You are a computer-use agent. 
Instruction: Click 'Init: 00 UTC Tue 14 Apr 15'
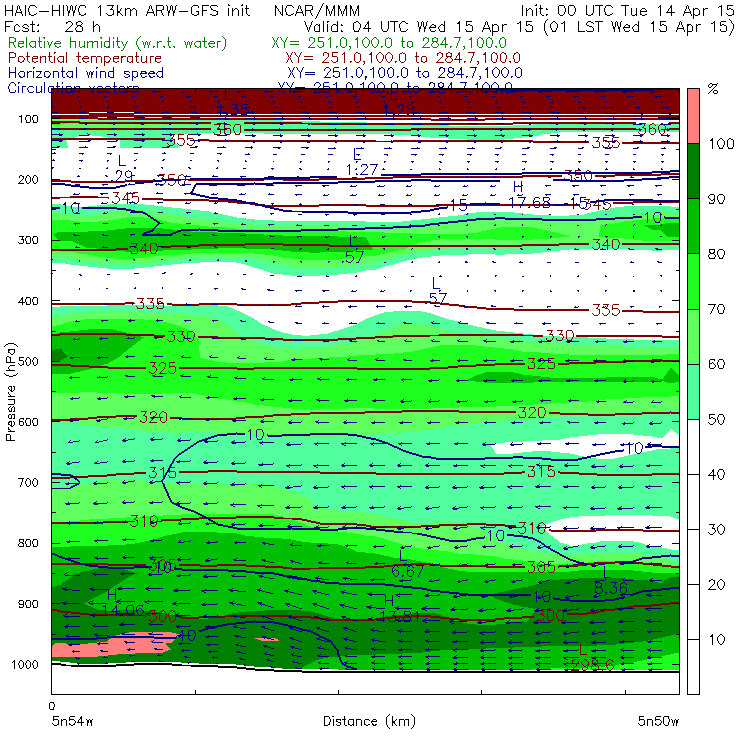(627, 11)
